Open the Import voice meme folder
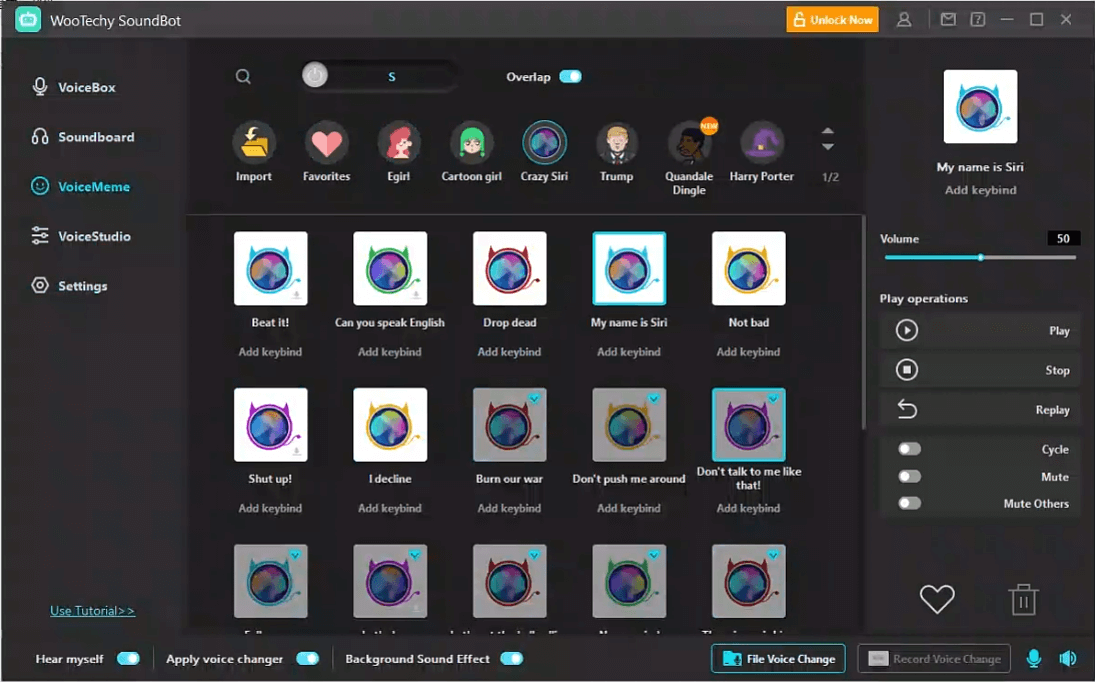The image size is (1095, 682). 254,144
